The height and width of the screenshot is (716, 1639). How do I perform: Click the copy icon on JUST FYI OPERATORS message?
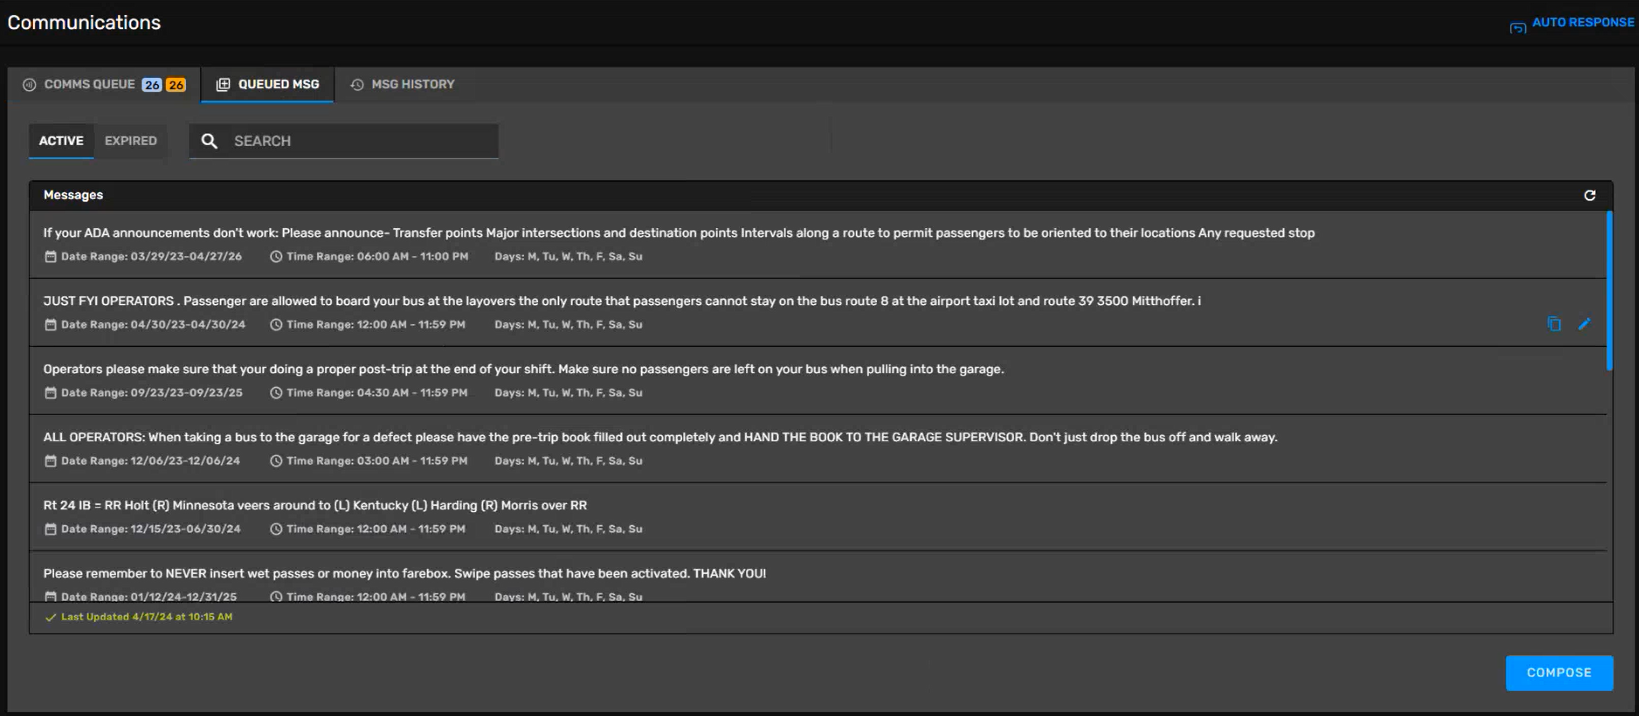[1553, 324]
